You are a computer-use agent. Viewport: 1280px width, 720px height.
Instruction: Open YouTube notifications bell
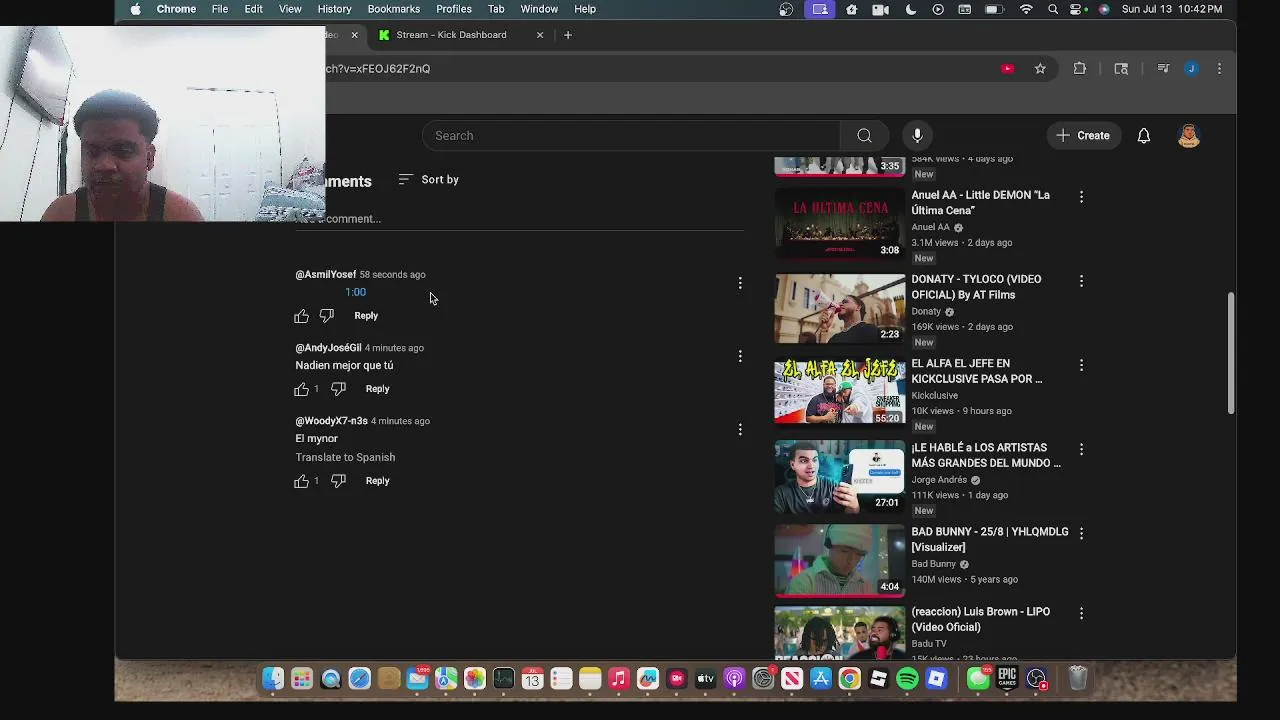(1144, 135)
